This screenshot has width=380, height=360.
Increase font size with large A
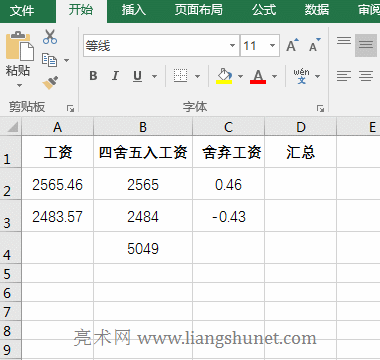(x=292, y=45)
